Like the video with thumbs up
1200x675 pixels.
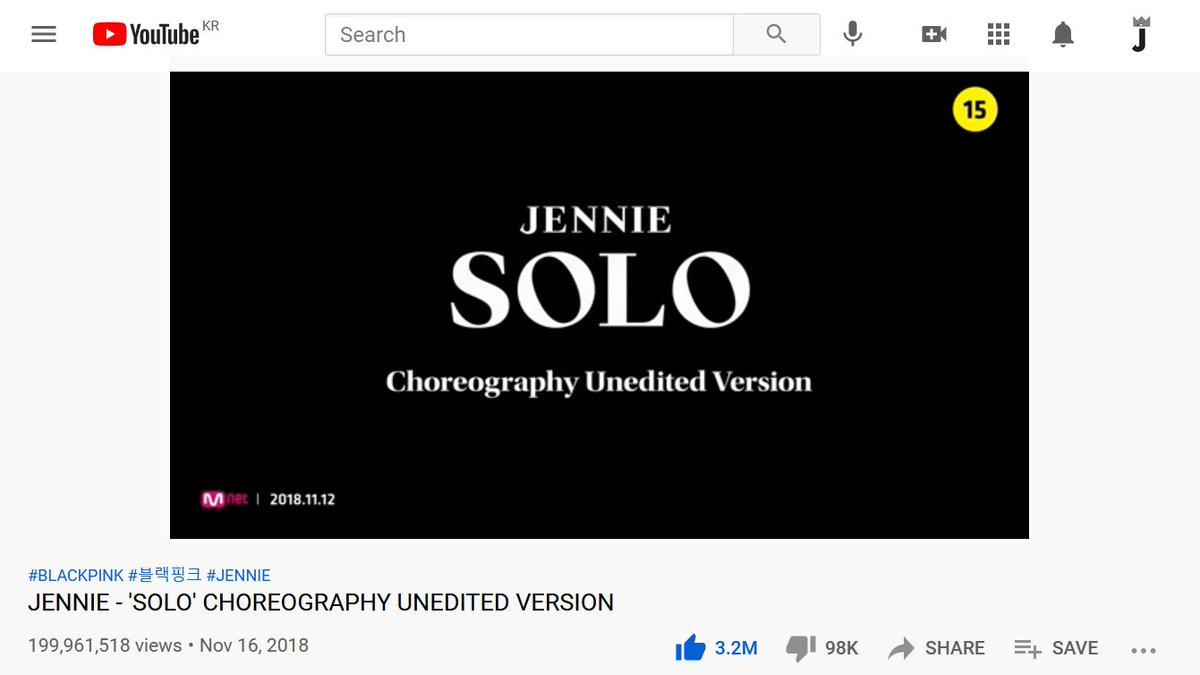[691, 648]
